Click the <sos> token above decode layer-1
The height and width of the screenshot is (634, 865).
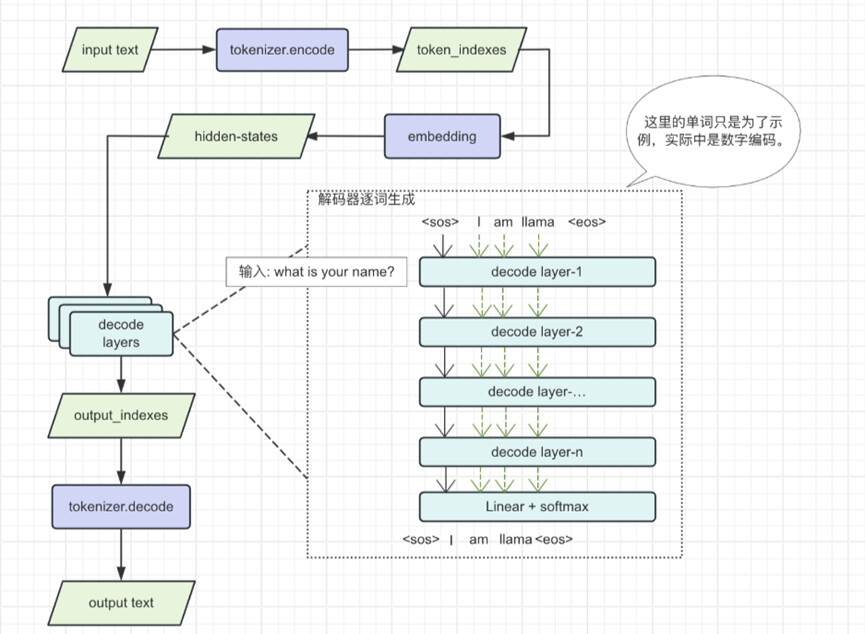coord(440,221)
